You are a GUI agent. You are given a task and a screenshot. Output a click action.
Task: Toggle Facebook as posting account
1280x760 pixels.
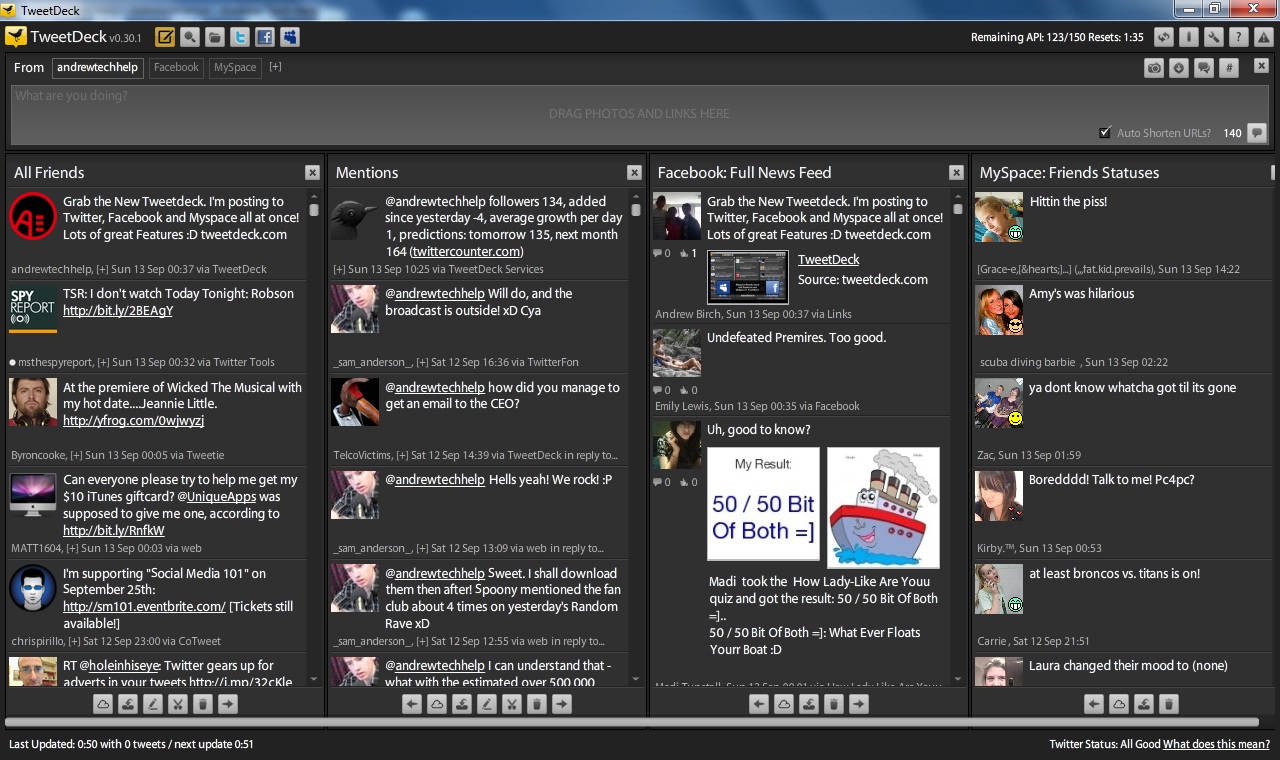[x=177, y=67]
